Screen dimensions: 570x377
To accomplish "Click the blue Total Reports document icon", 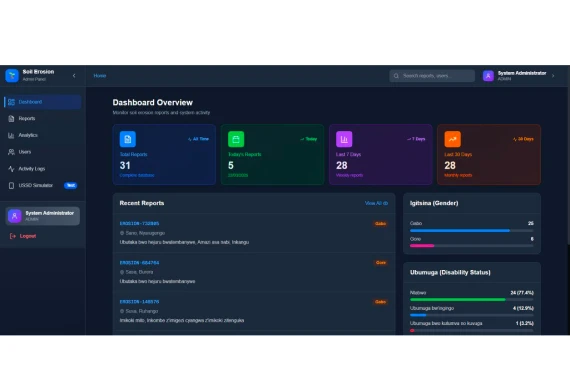I will [128, 139].
